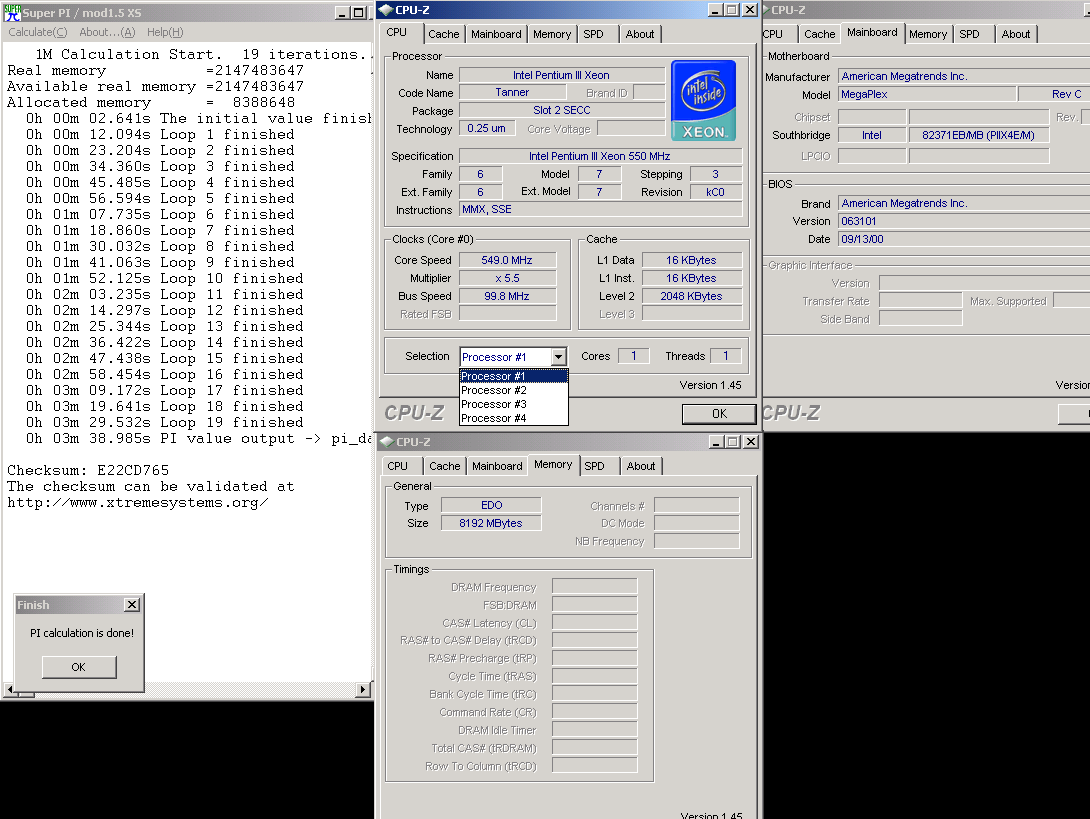Click memory Size field 8192 MBytes
Screen dimensions: 1090x819
click(x=491, y=524)
